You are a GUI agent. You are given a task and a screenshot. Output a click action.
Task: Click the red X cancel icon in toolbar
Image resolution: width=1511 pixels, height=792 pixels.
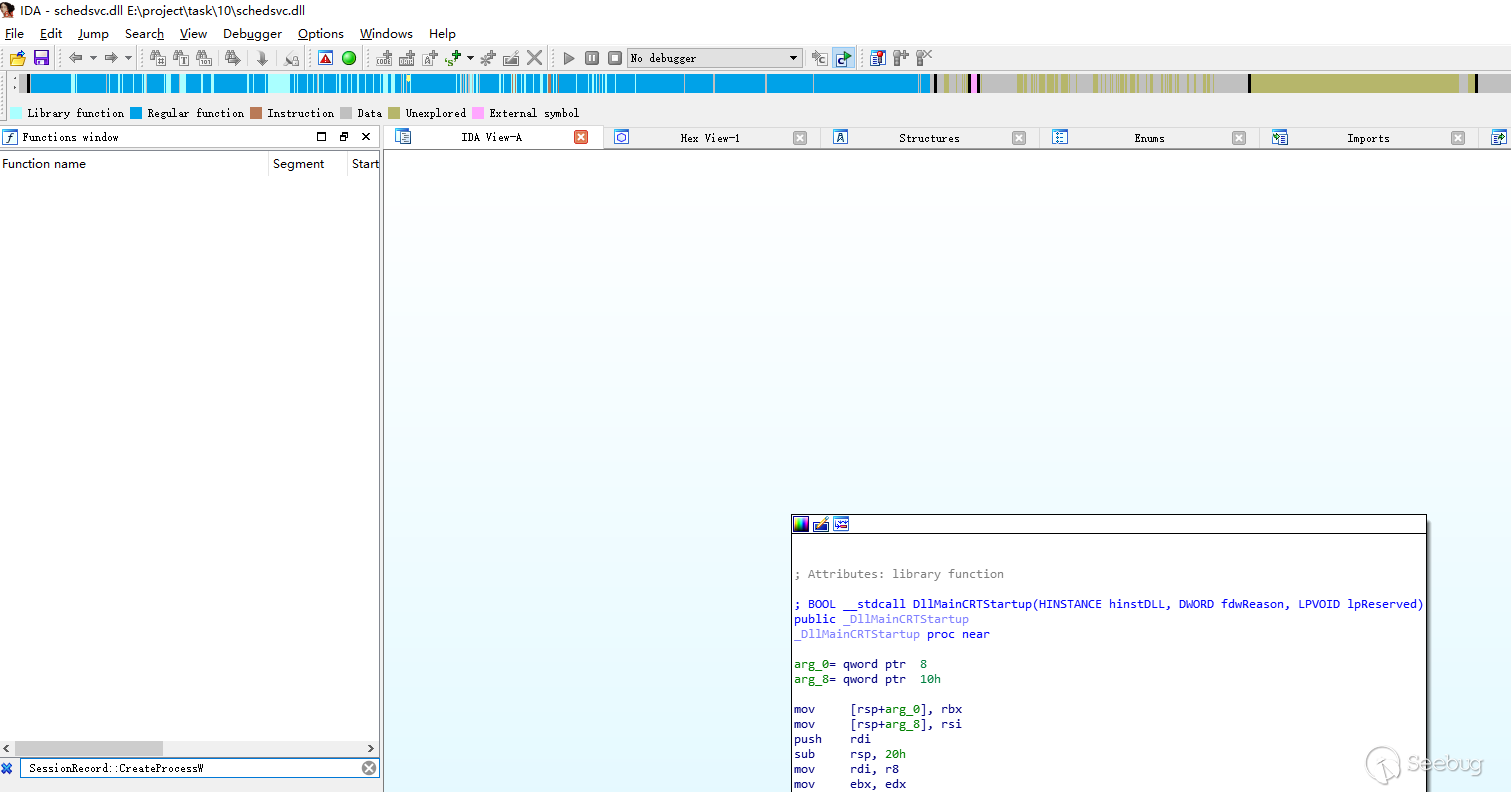coord(535,58)
